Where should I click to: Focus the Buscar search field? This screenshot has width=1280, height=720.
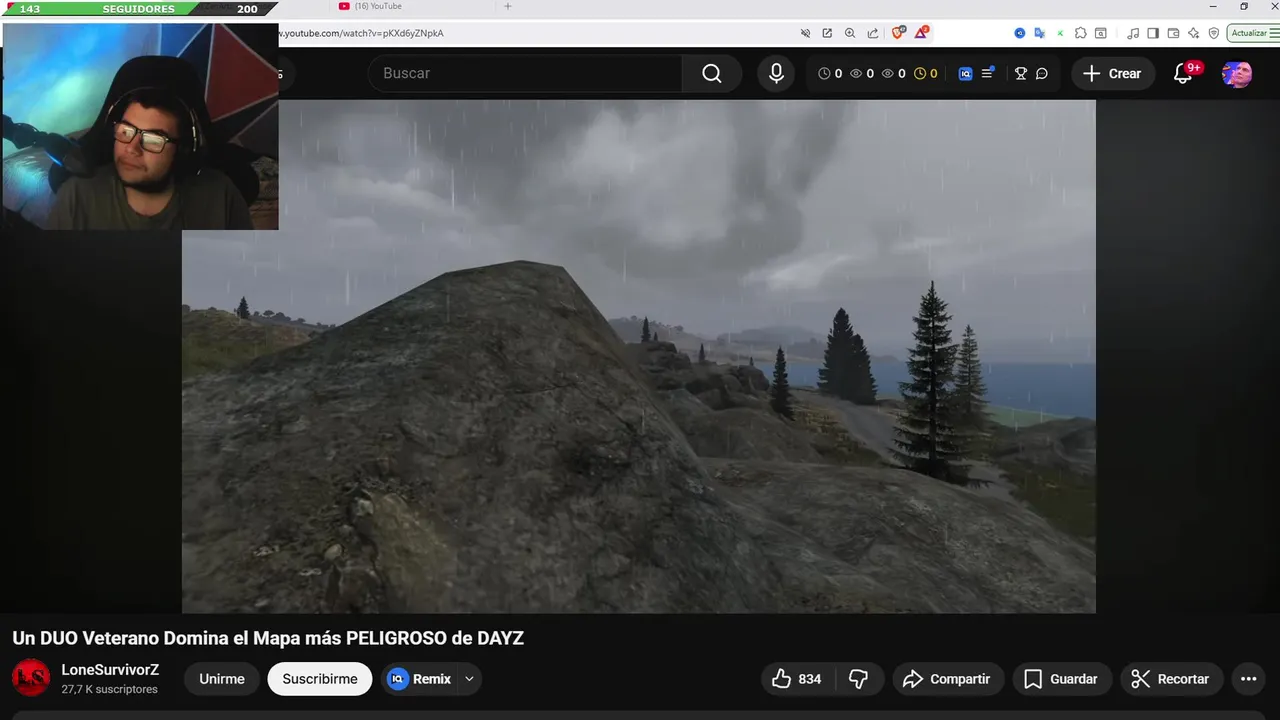coord(525,73)
